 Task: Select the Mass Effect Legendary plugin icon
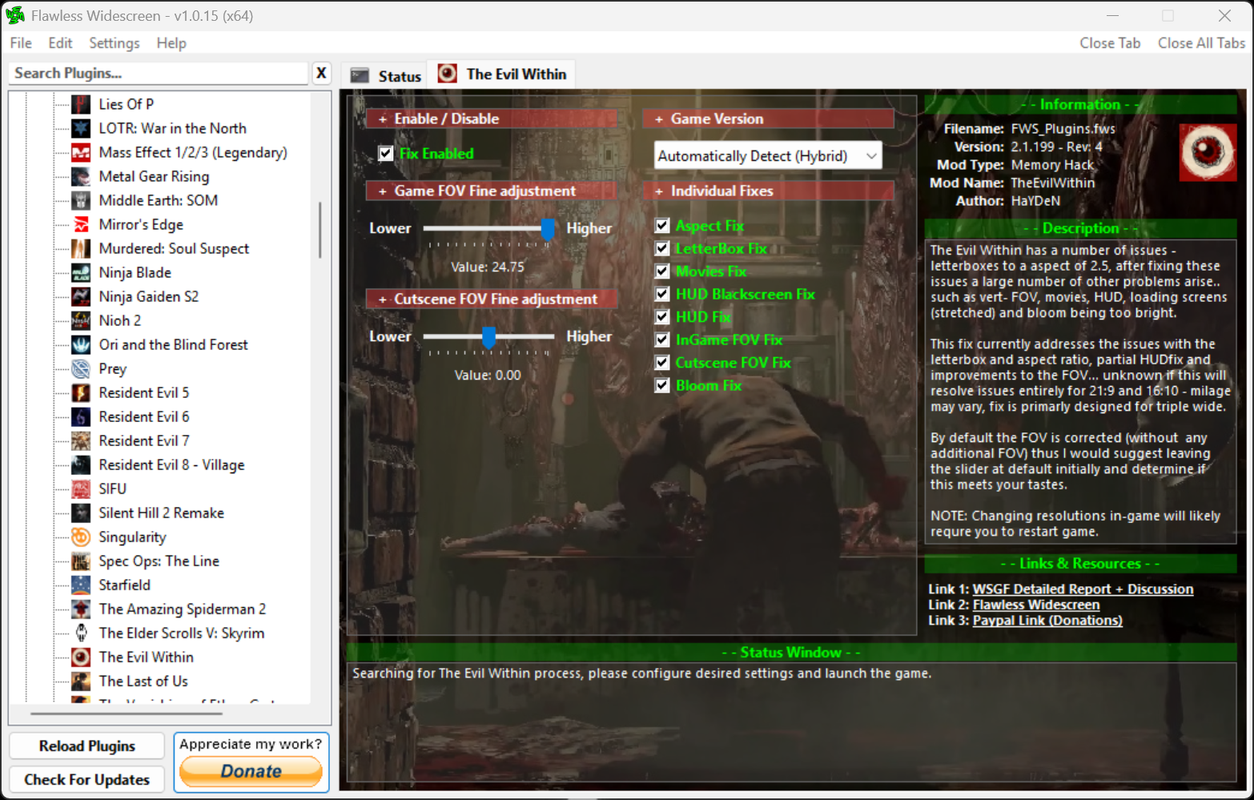pyautogui.click(x=81, y=152)
